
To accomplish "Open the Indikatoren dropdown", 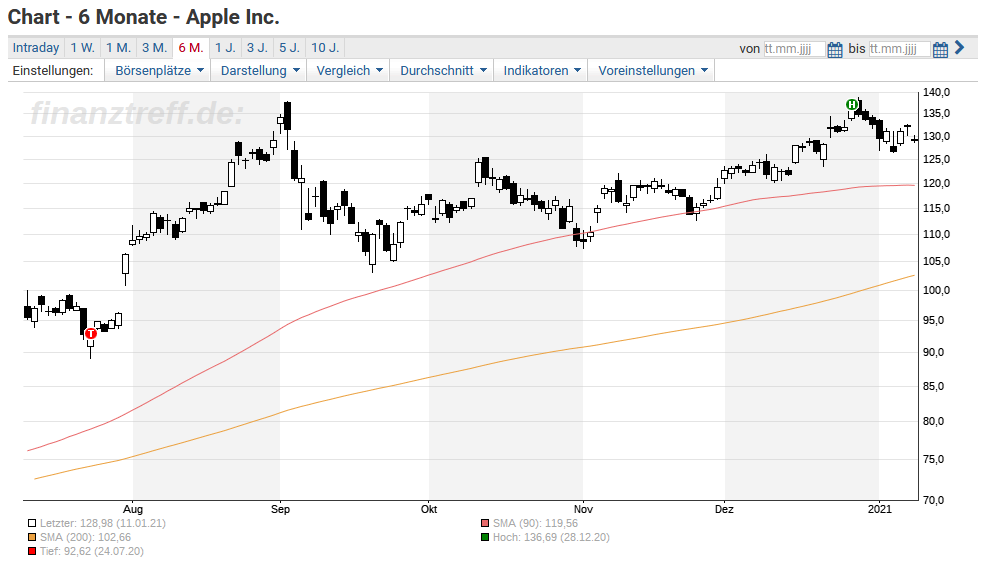I will 542,70.
